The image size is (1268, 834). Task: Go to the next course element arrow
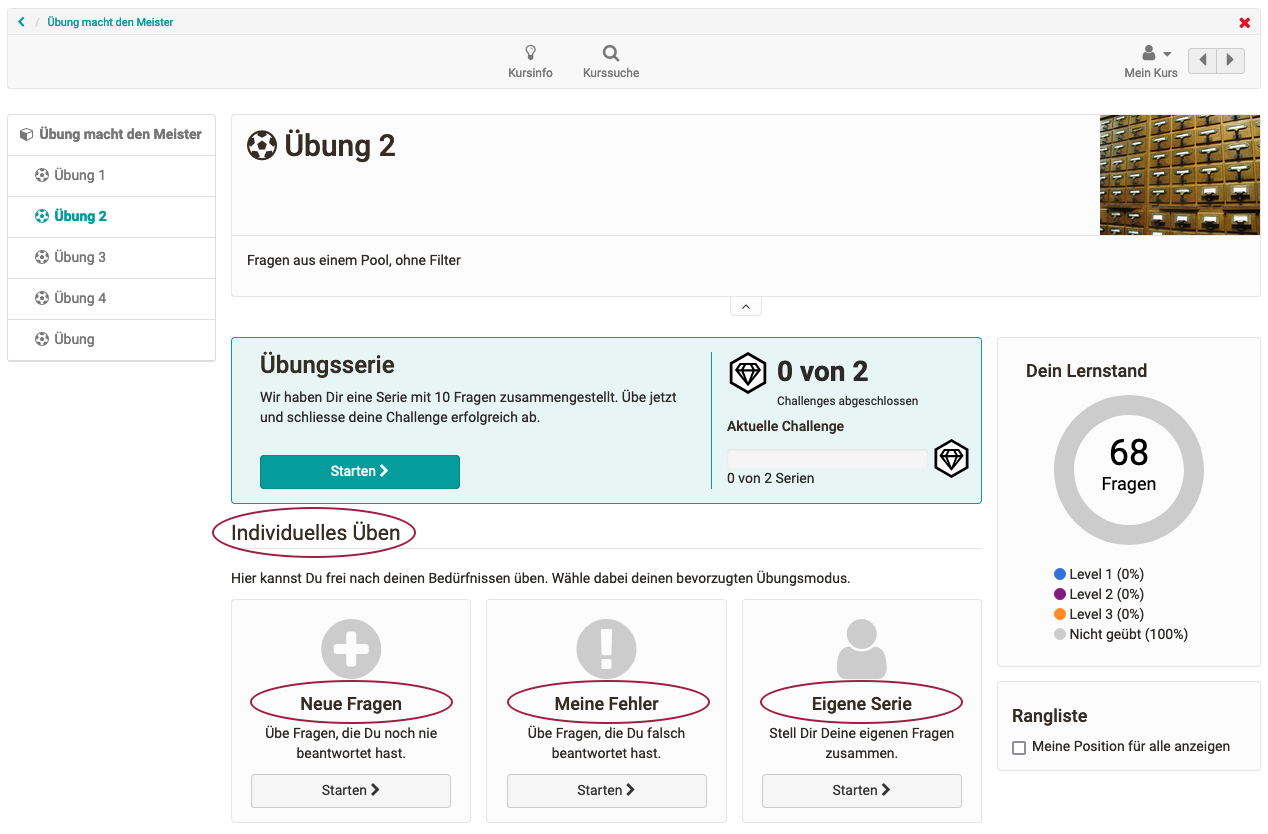pos(1230,61)
